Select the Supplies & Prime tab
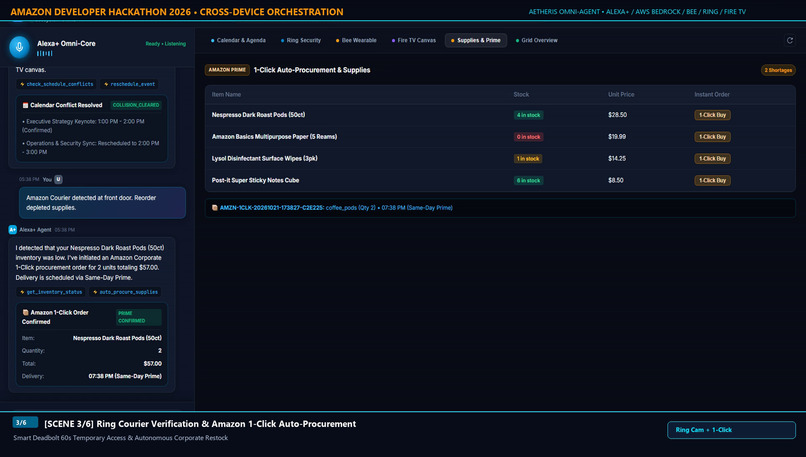Image resolution: width=806 pixels, height=457 pixels. [x=475, y=40]
